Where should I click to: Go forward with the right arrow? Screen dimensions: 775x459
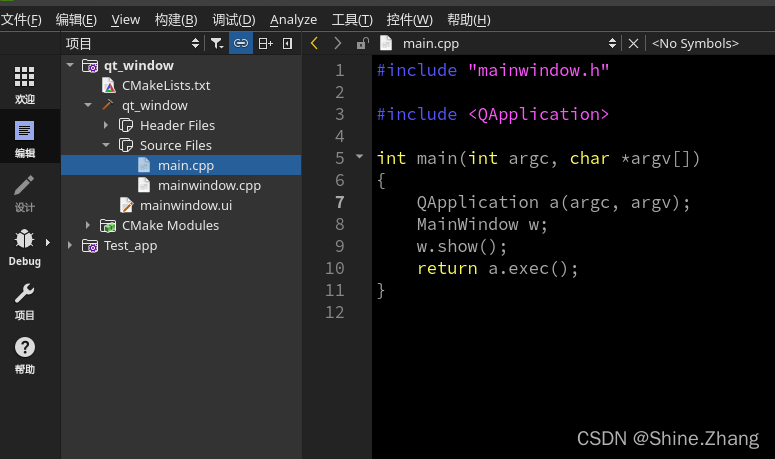pyautogui.click(x=338, y=43)
